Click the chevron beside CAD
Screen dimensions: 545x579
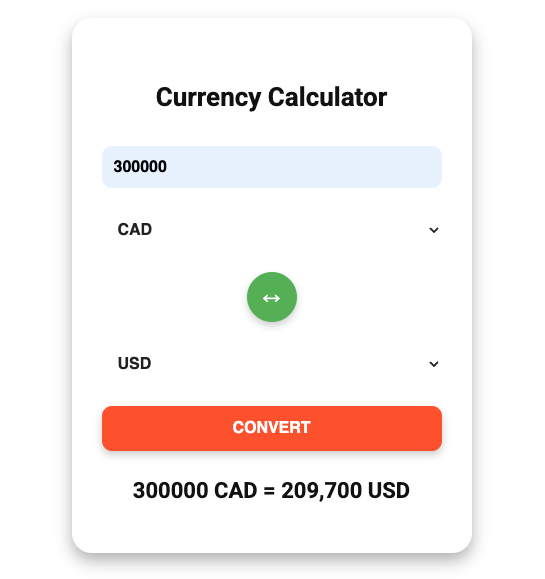pyautogui.click(x=434, y=230)
